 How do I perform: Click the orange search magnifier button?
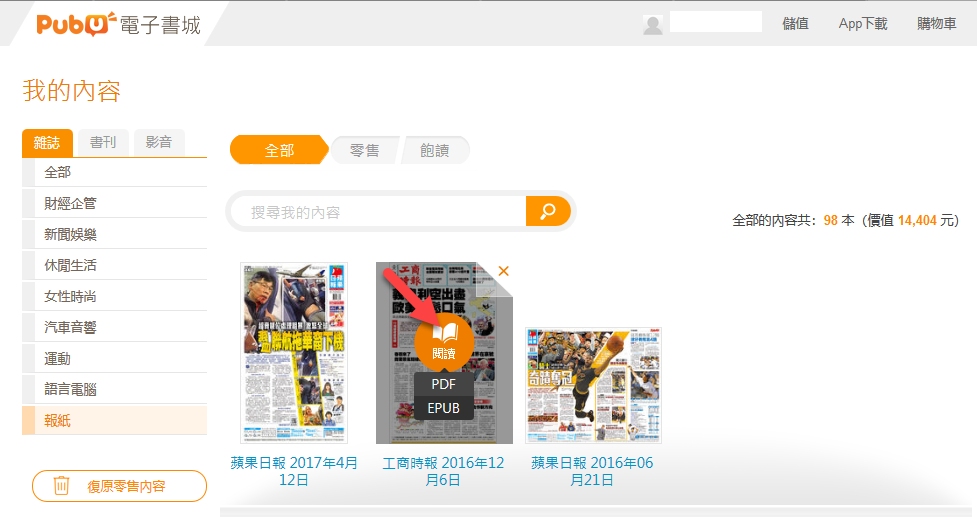click(x=548, y=211)
